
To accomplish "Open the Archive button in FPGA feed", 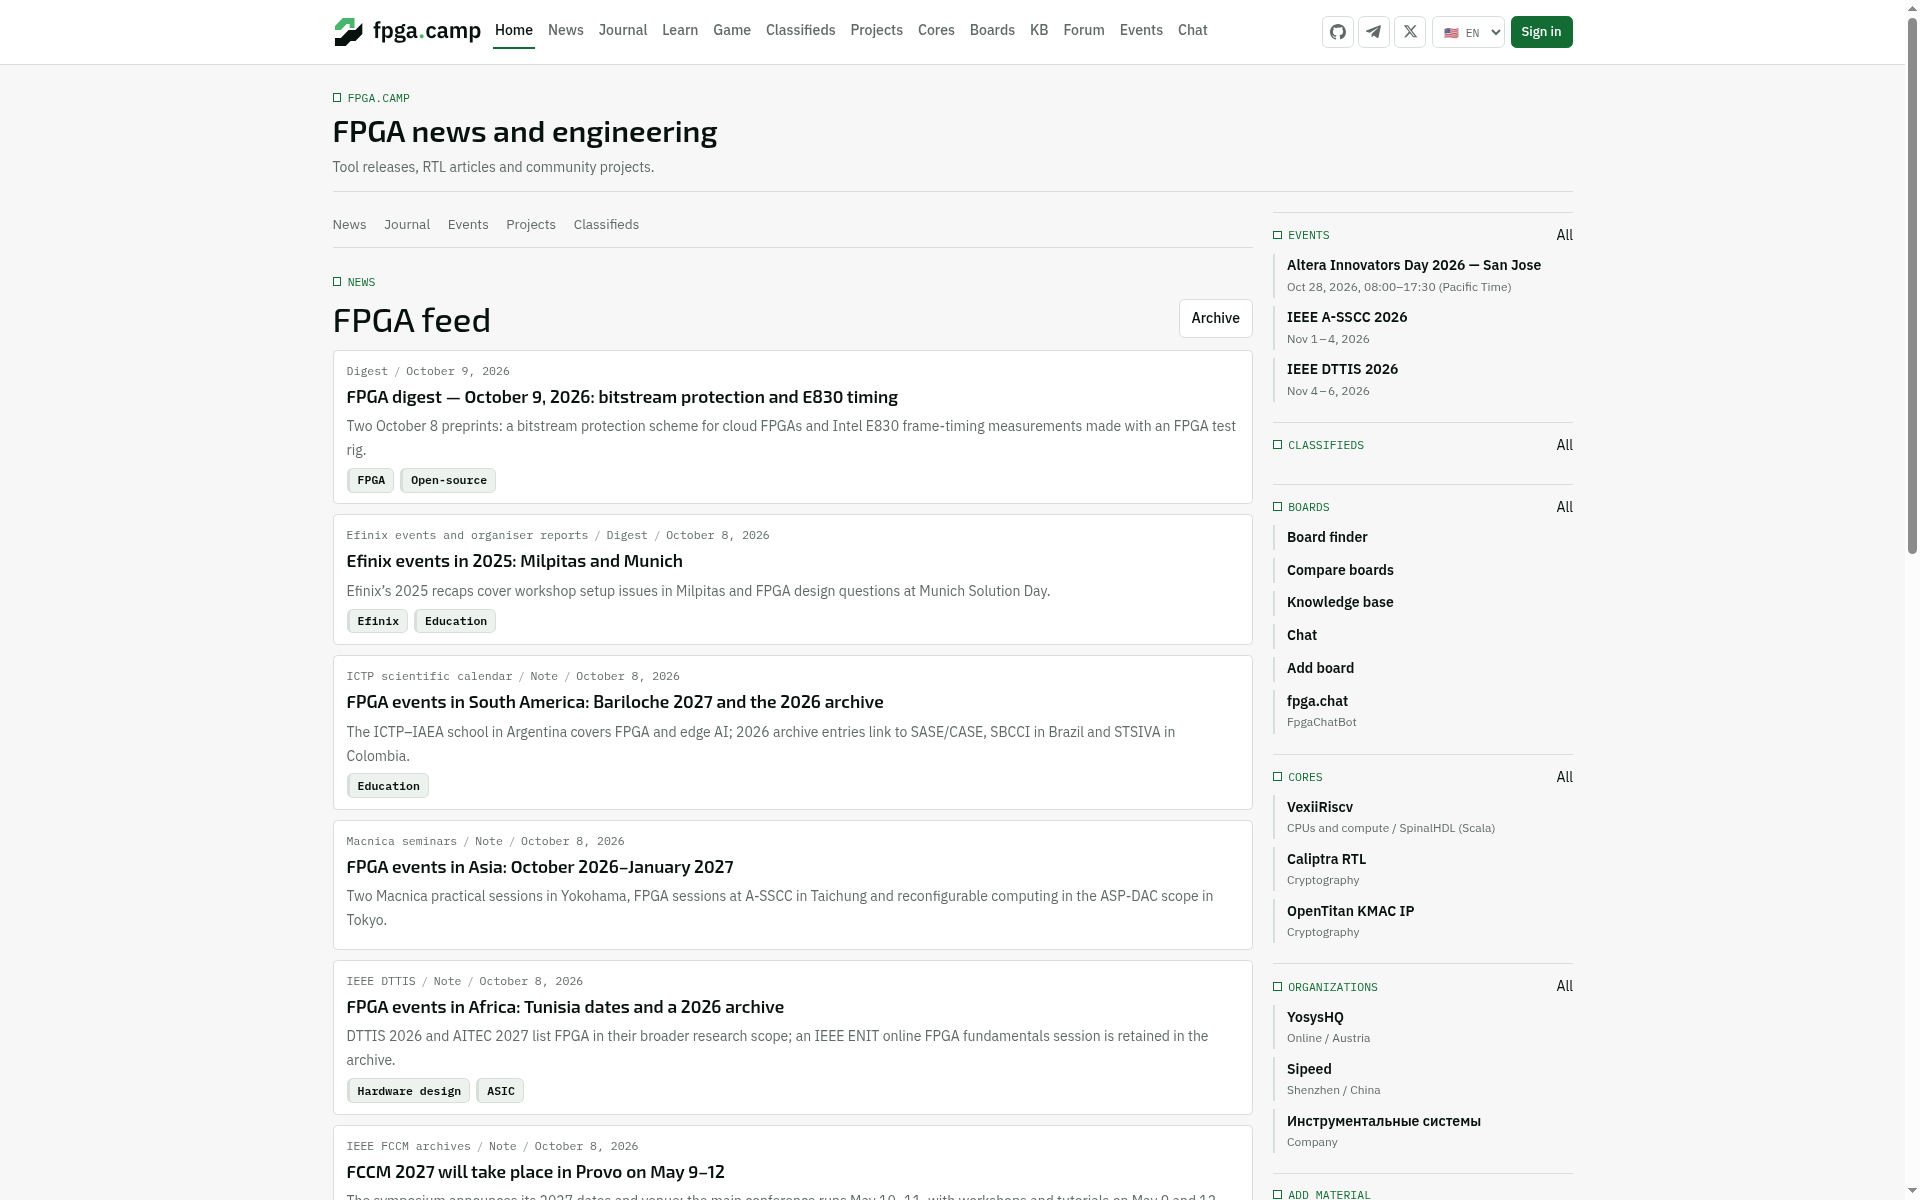I will click(x=1215, y=318).
